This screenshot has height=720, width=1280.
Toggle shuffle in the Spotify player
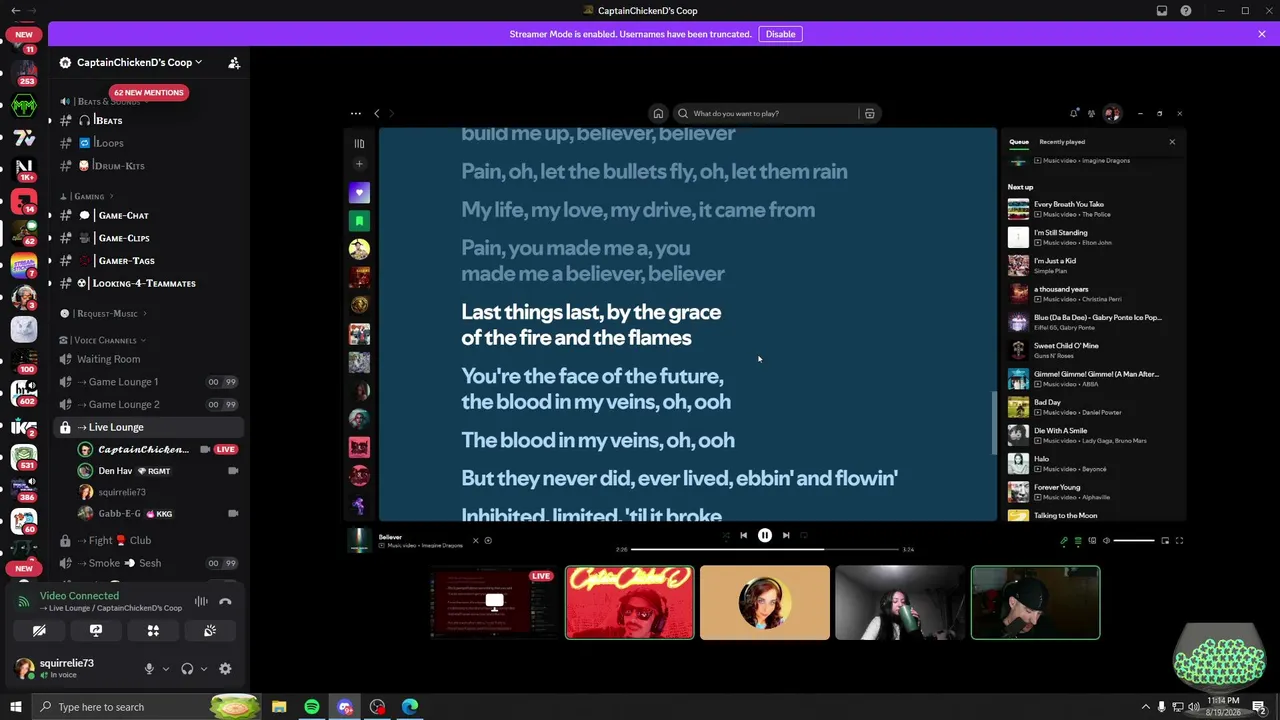click(x=726, y=535)
